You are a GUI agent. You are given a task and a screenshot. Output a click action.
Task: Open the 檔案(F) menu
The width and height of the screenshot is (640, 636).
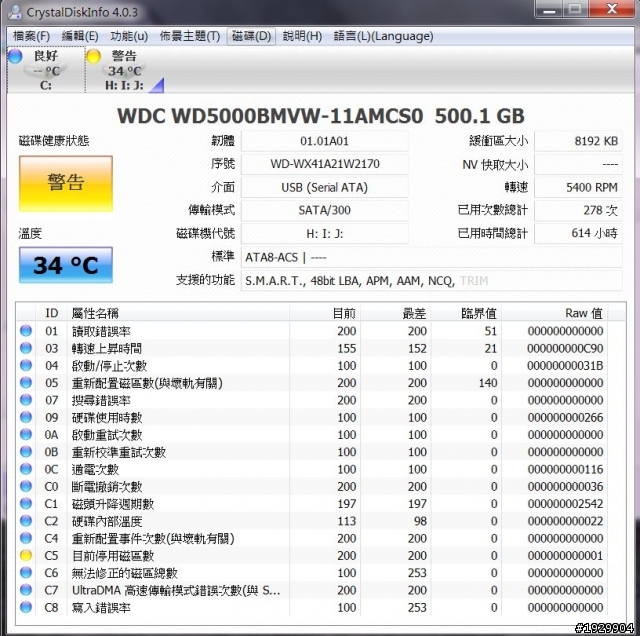pos(31,36)
